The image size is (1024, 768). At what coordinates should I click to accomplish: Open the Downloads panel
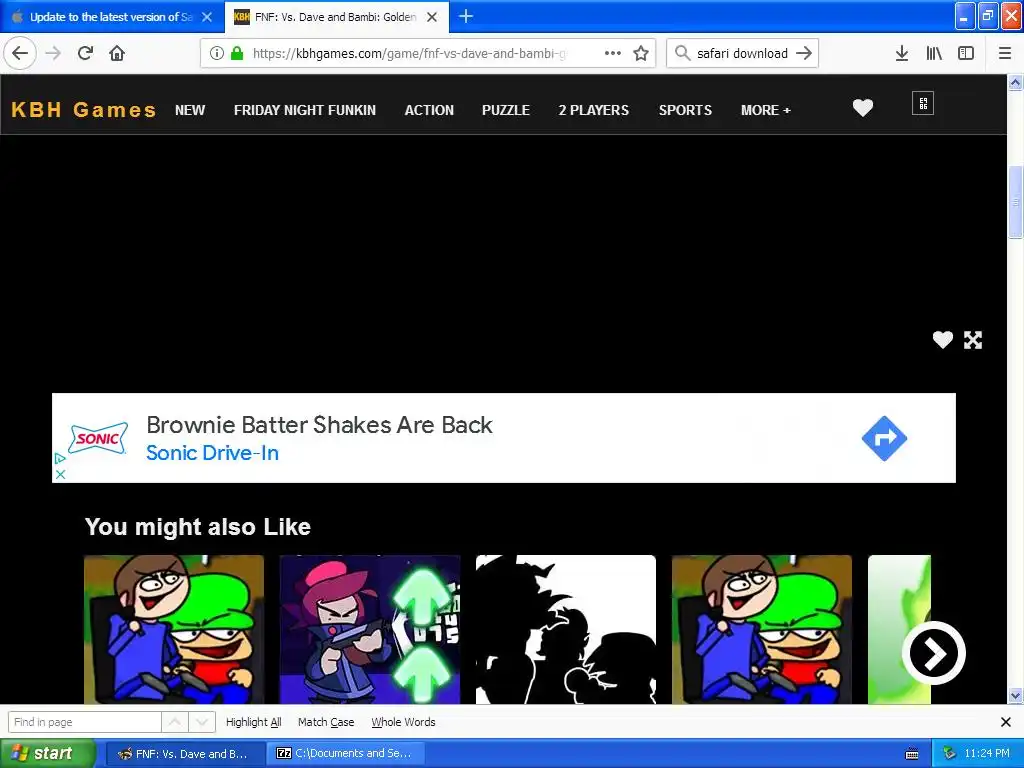(x=902, y=53)
